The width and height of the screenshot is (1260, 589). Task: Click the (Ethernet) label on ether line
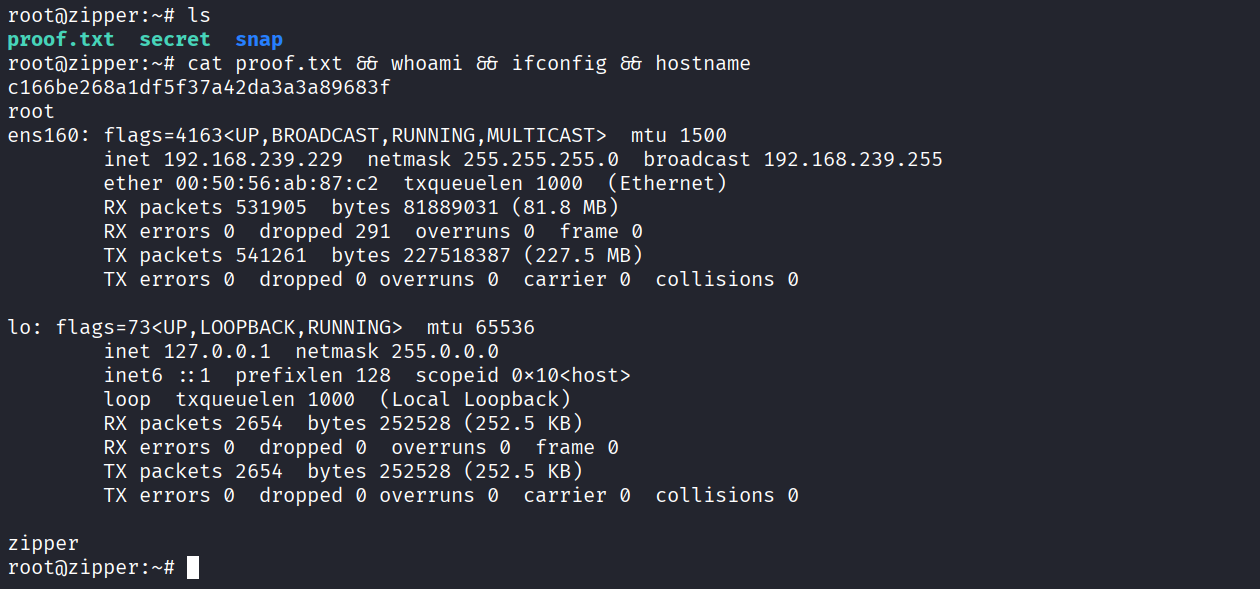(x=673, y=184)
